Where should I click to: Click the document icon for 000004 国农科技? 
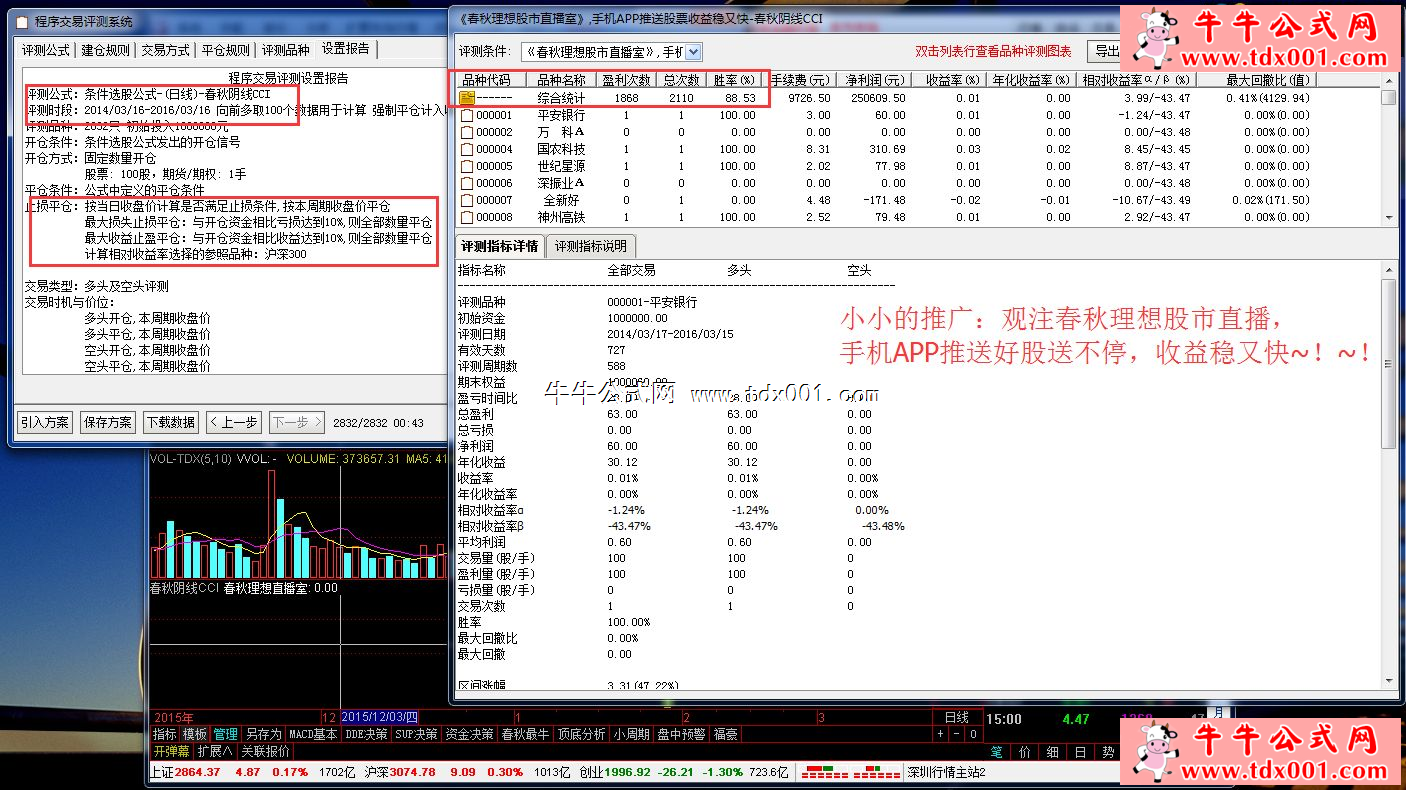pyautogui.click(x=466, y=149)
